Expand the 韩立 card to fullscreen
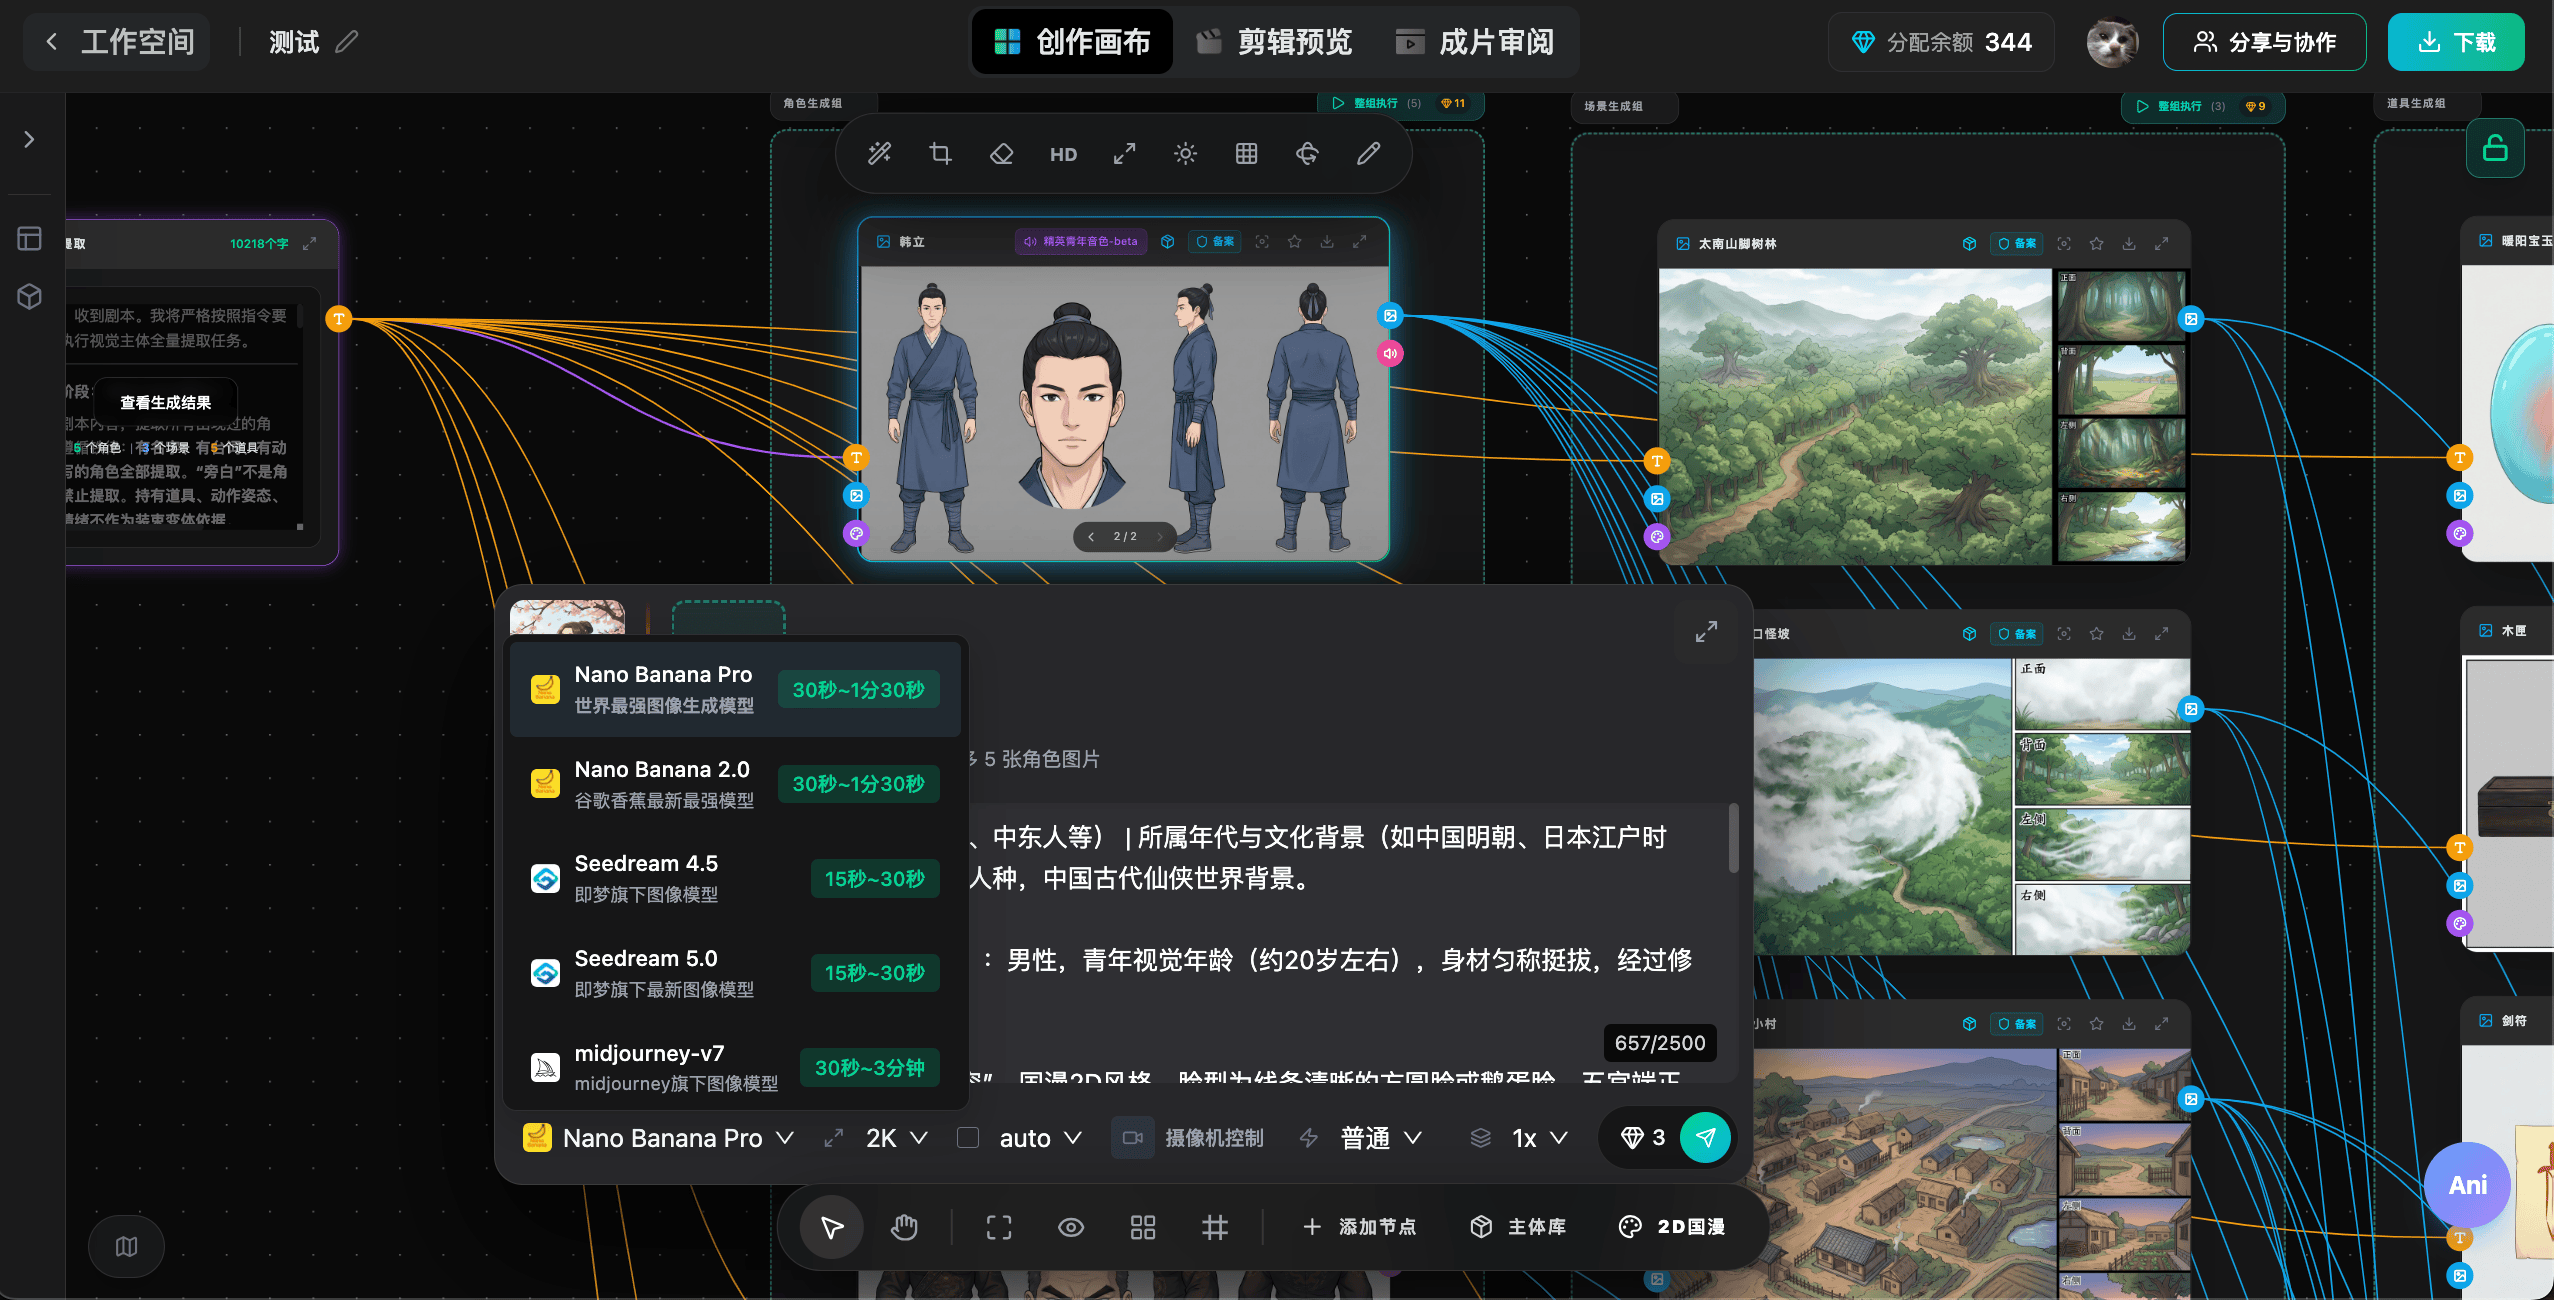The width and height of the screenshot is (2554, 1300). [x=1360, y=242]
